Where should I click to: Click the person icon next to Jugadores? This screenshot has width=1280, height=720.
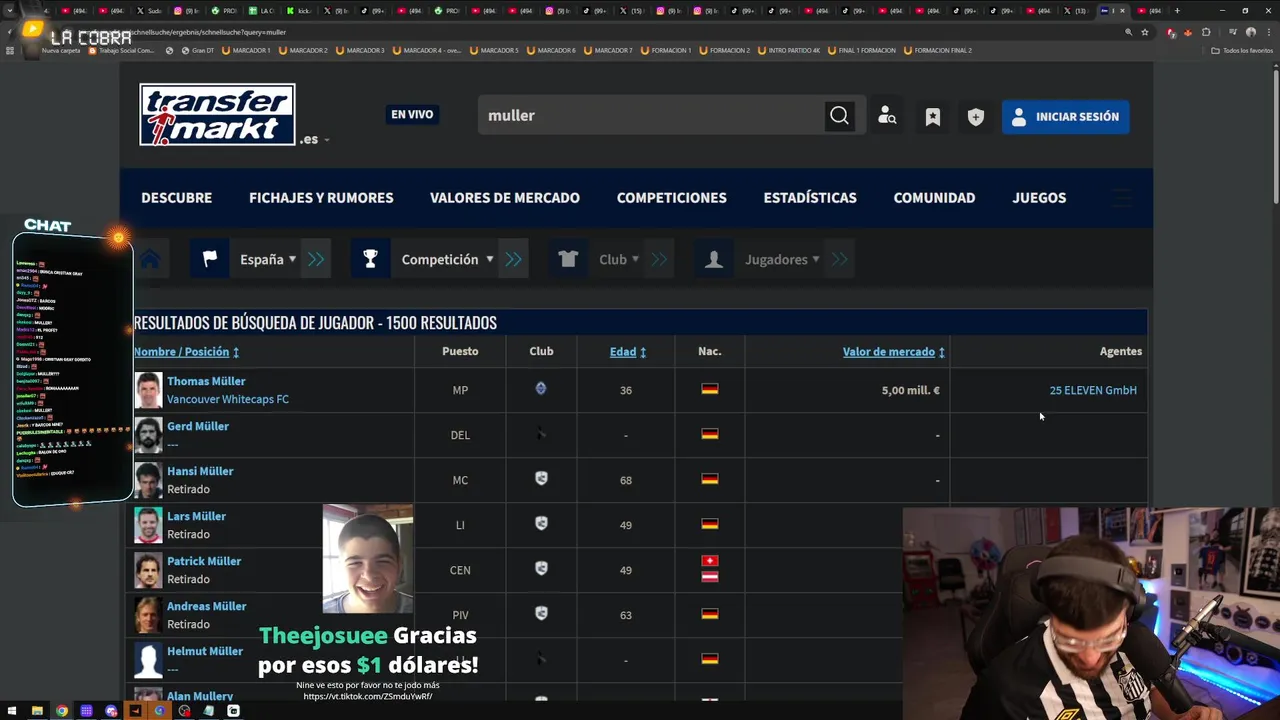(714, 259)
